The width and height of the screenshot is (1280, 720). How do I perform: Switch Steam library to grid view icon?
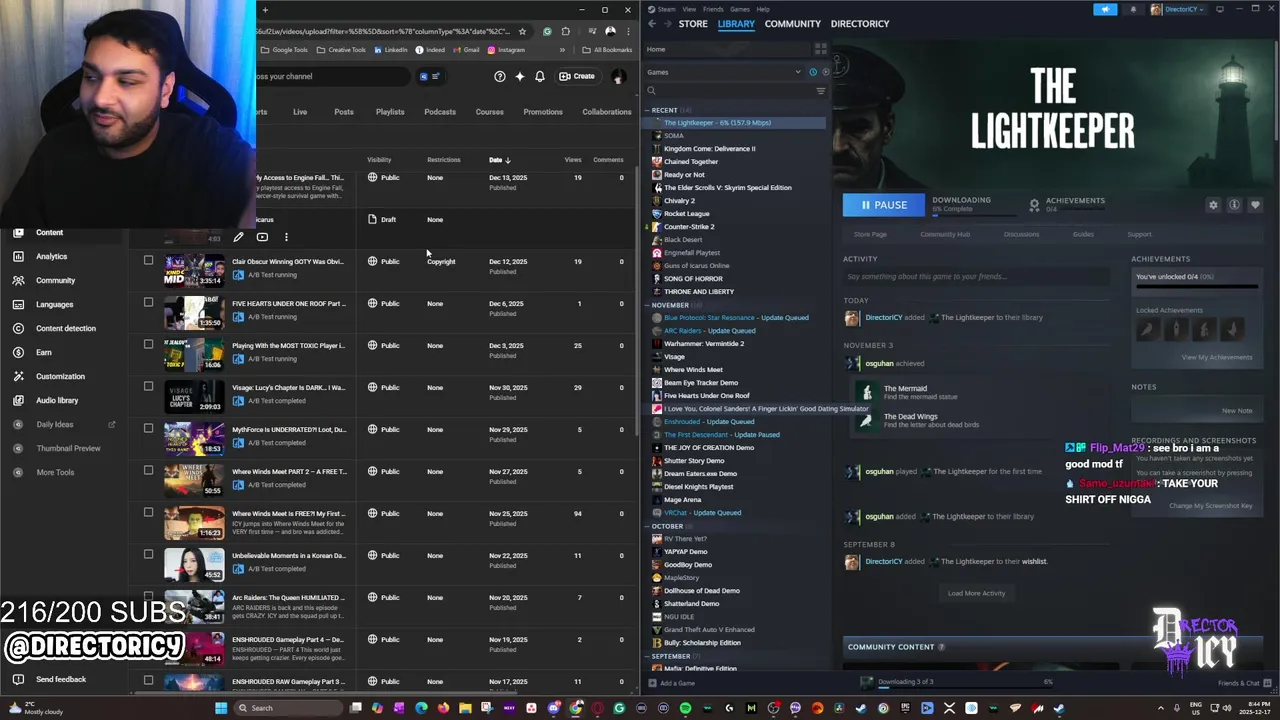coord(821,48)
